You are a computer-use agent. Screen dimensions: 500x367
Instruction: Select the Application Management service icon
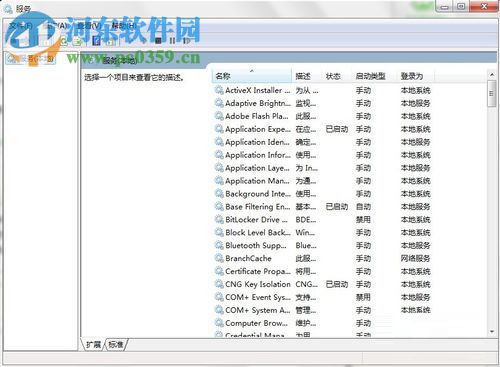219,181
